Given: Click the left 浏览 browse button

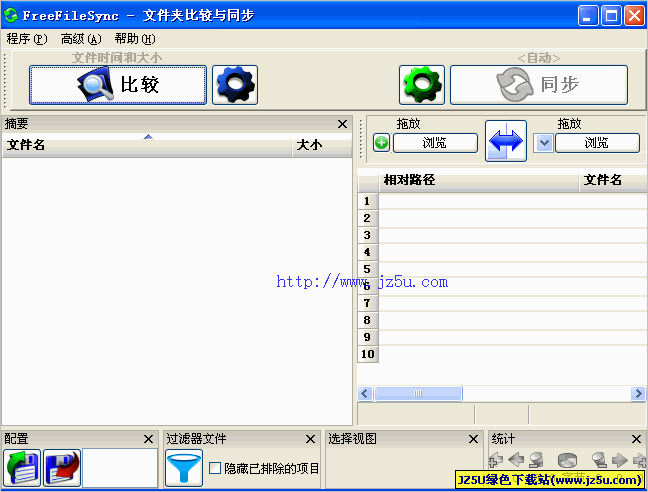Looking at the screenshot, I should [x=435, y=143].
